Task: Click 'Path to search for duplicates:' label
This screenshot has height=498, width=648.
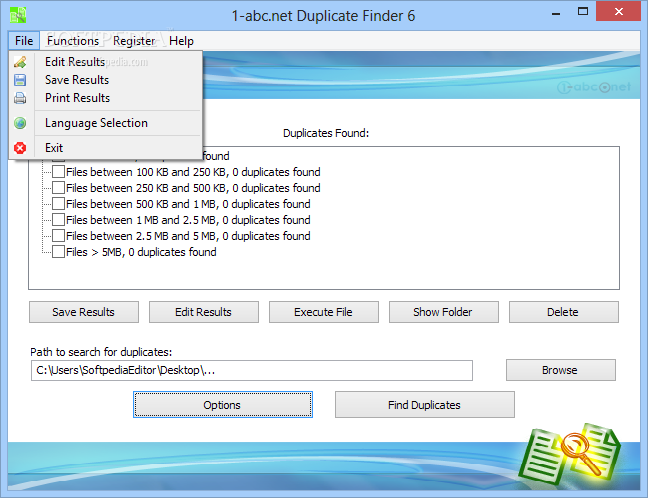Action: pyautogui.click(x=101, y=352)
